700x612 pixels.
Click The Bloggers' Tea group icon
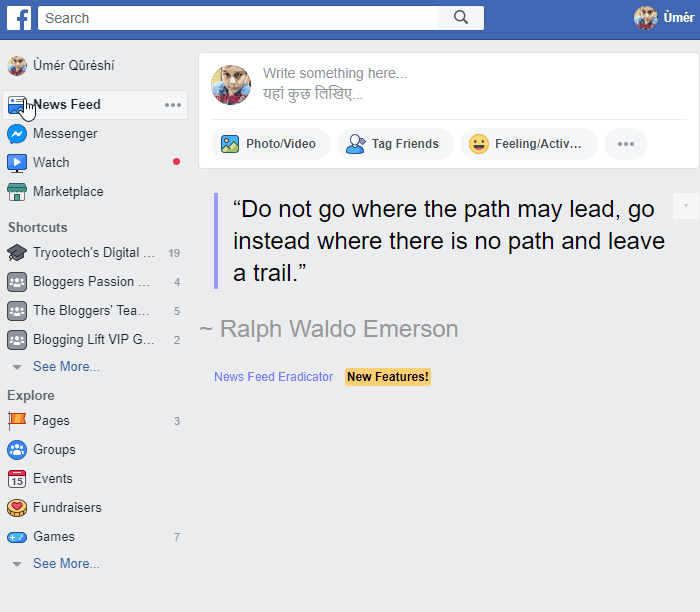pos(17,311)
